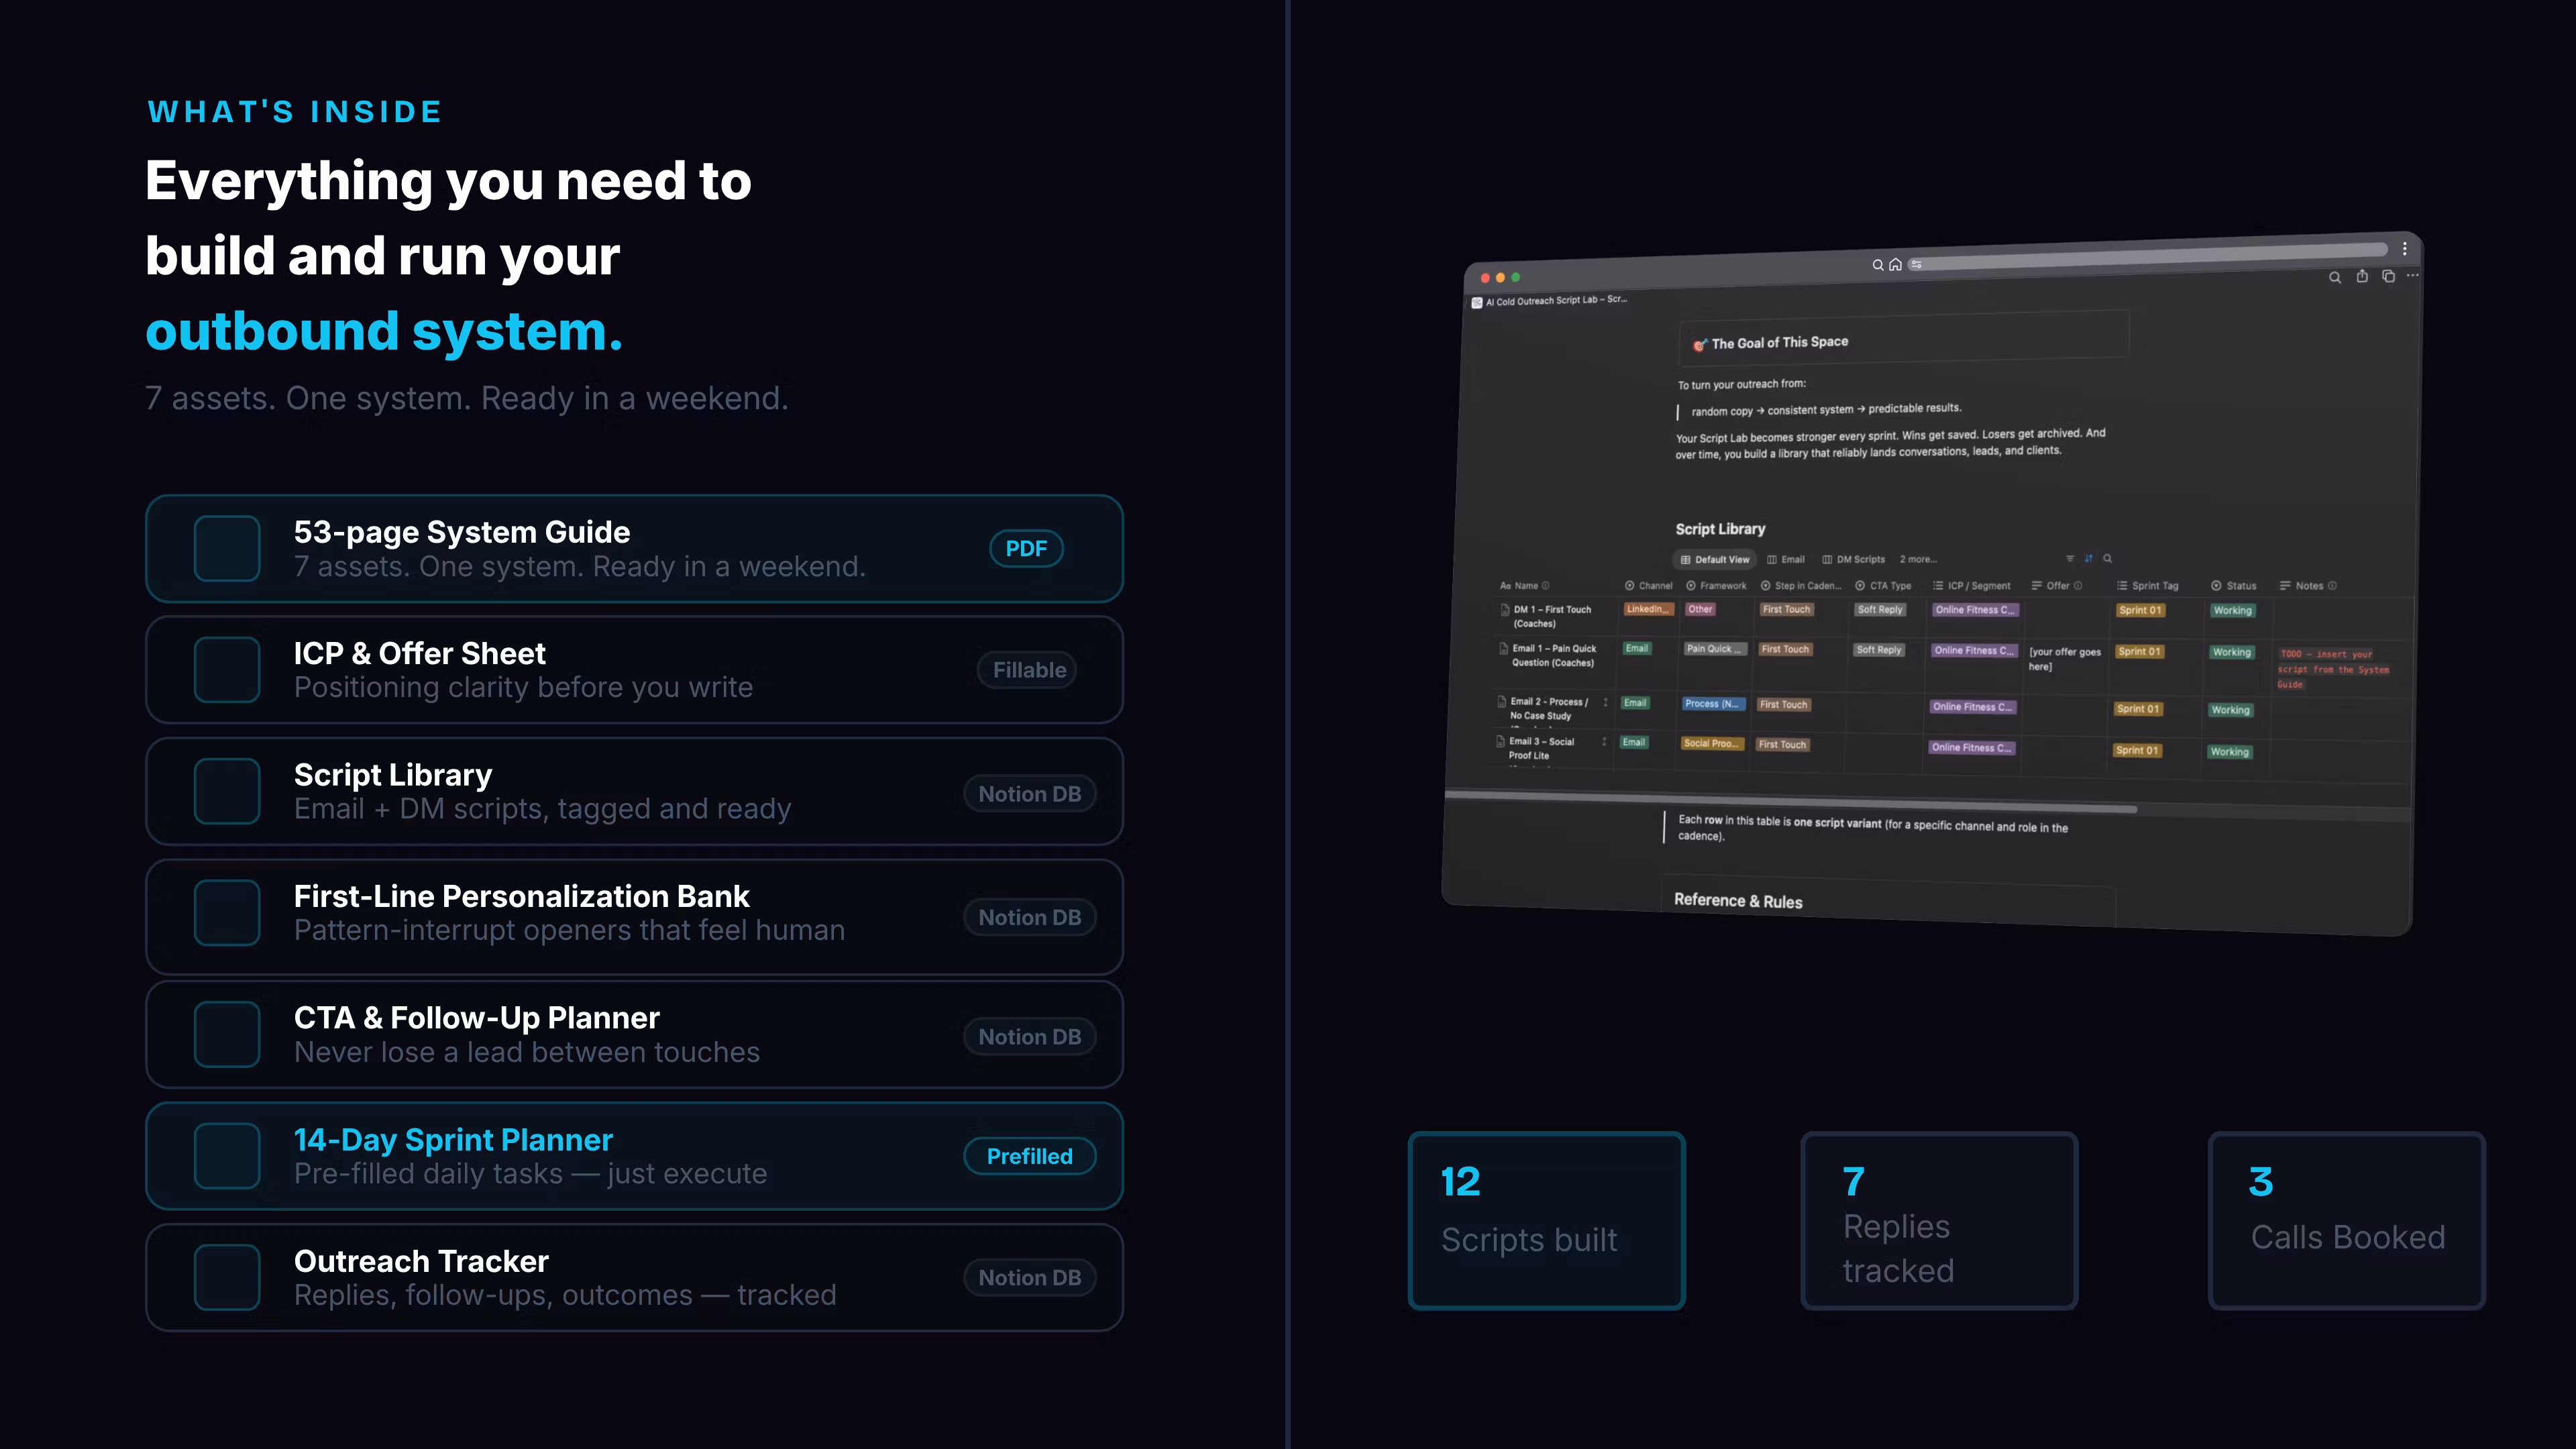Click the PDF badge
This screenshot has width=2576, height=1449.
1026,548
